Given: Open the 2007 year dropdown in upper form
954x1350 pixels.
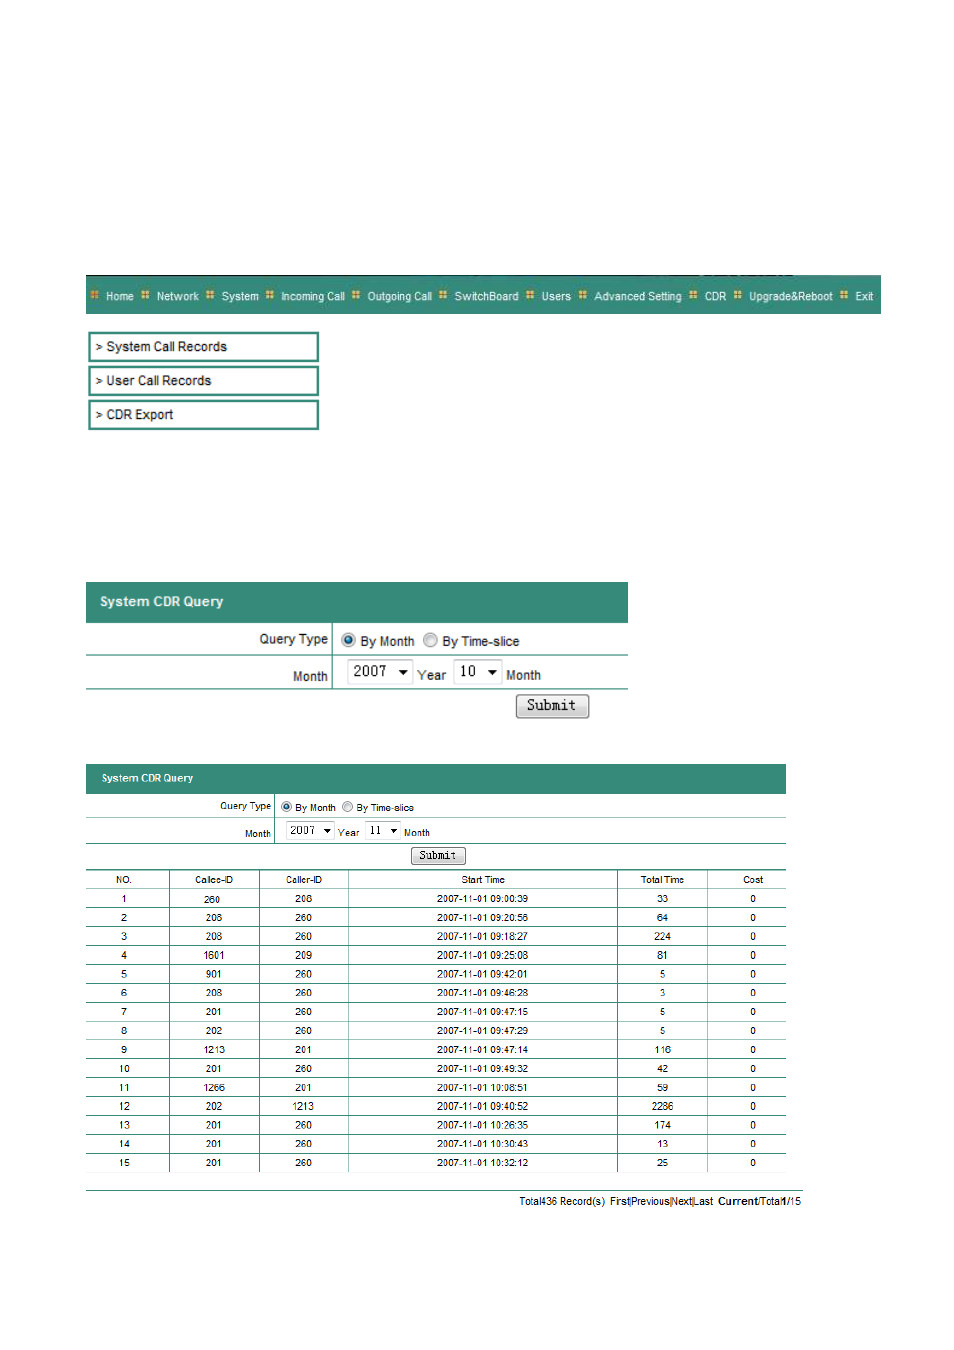Looking at the screenshot, I should pyautogui.click(x=380, y=672).
